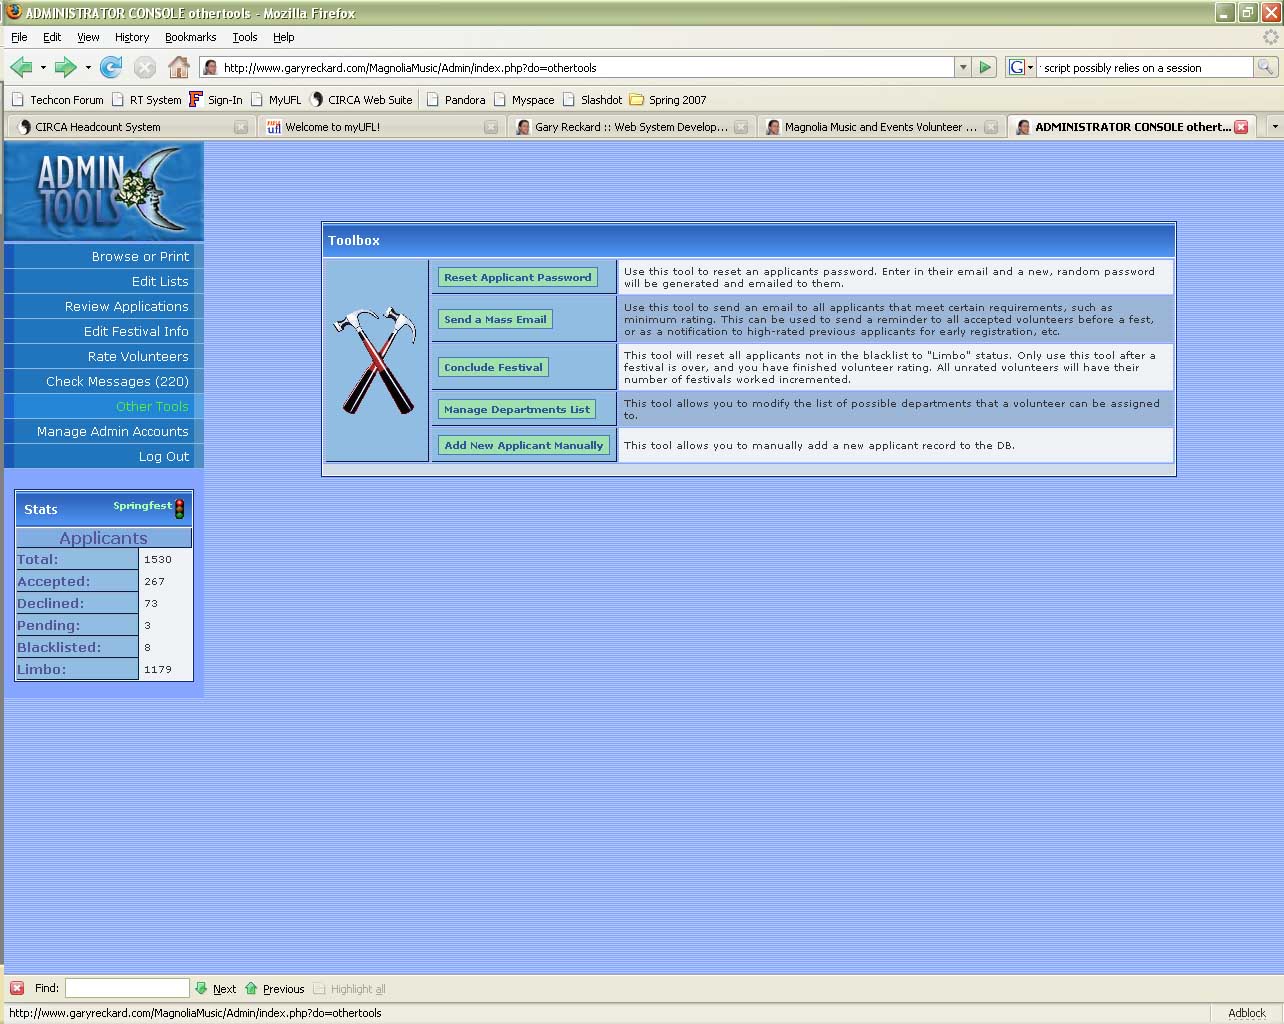This screenshot has height=1024, width=1284.
Task: Reload the page with the refresh icon
Action: pyautogui.click(x=111, y=67)
